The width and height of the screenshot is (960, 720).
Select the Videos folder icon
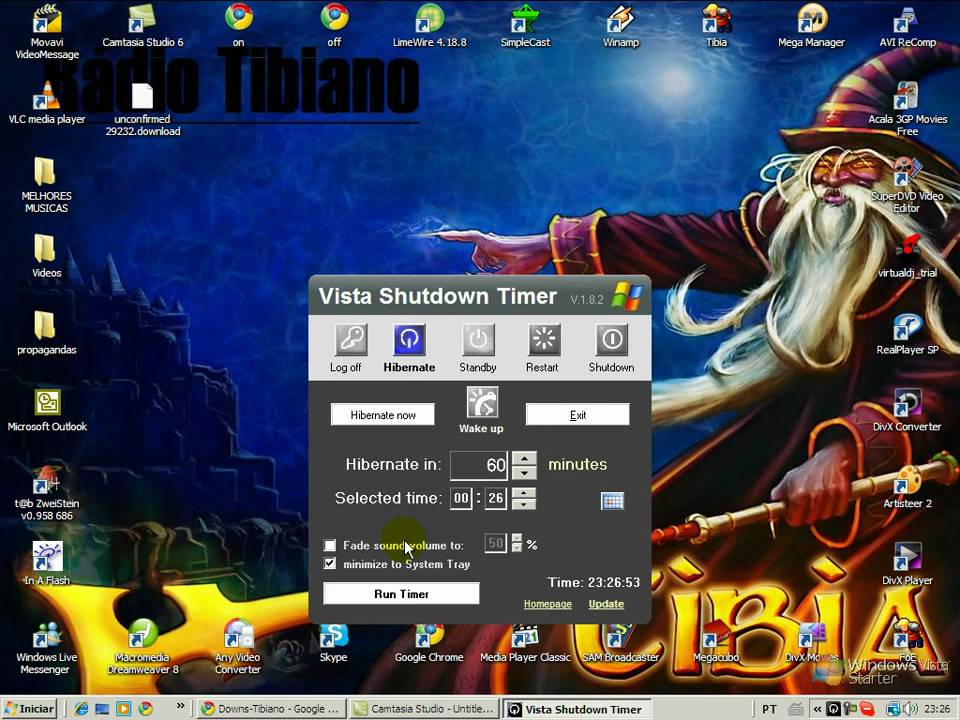(47, 257)
